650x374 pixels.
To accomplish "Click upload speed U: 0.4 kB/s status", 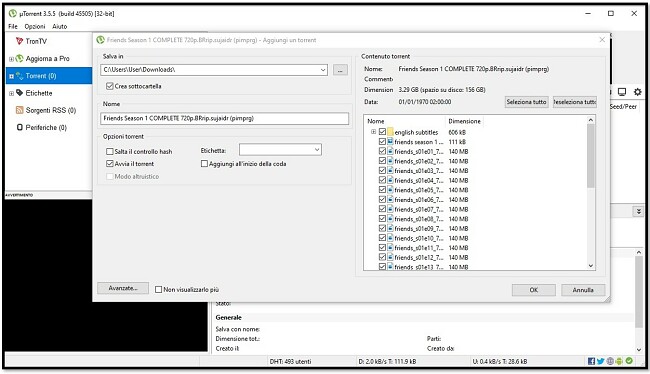I will (500, 361).
